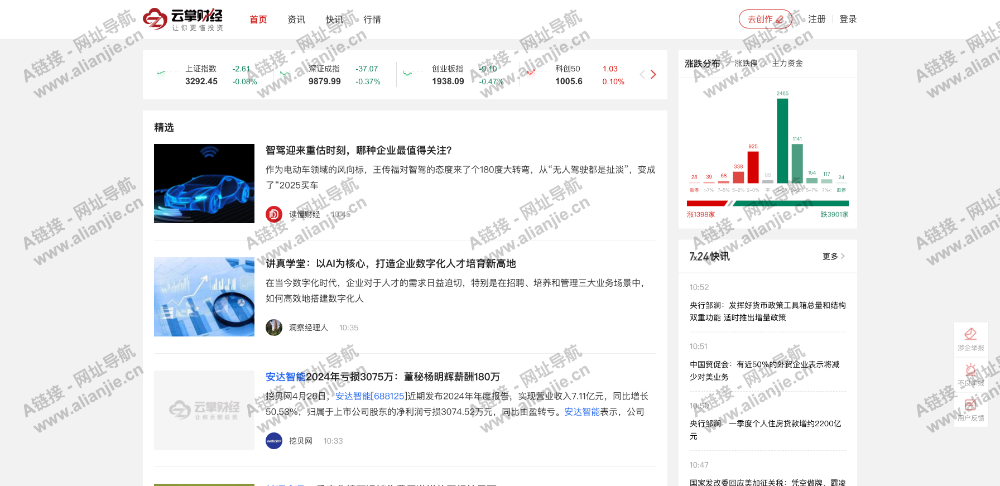
Task: Click author name 挖贝网
Action: pyautogui.click(x=301, y=441)
